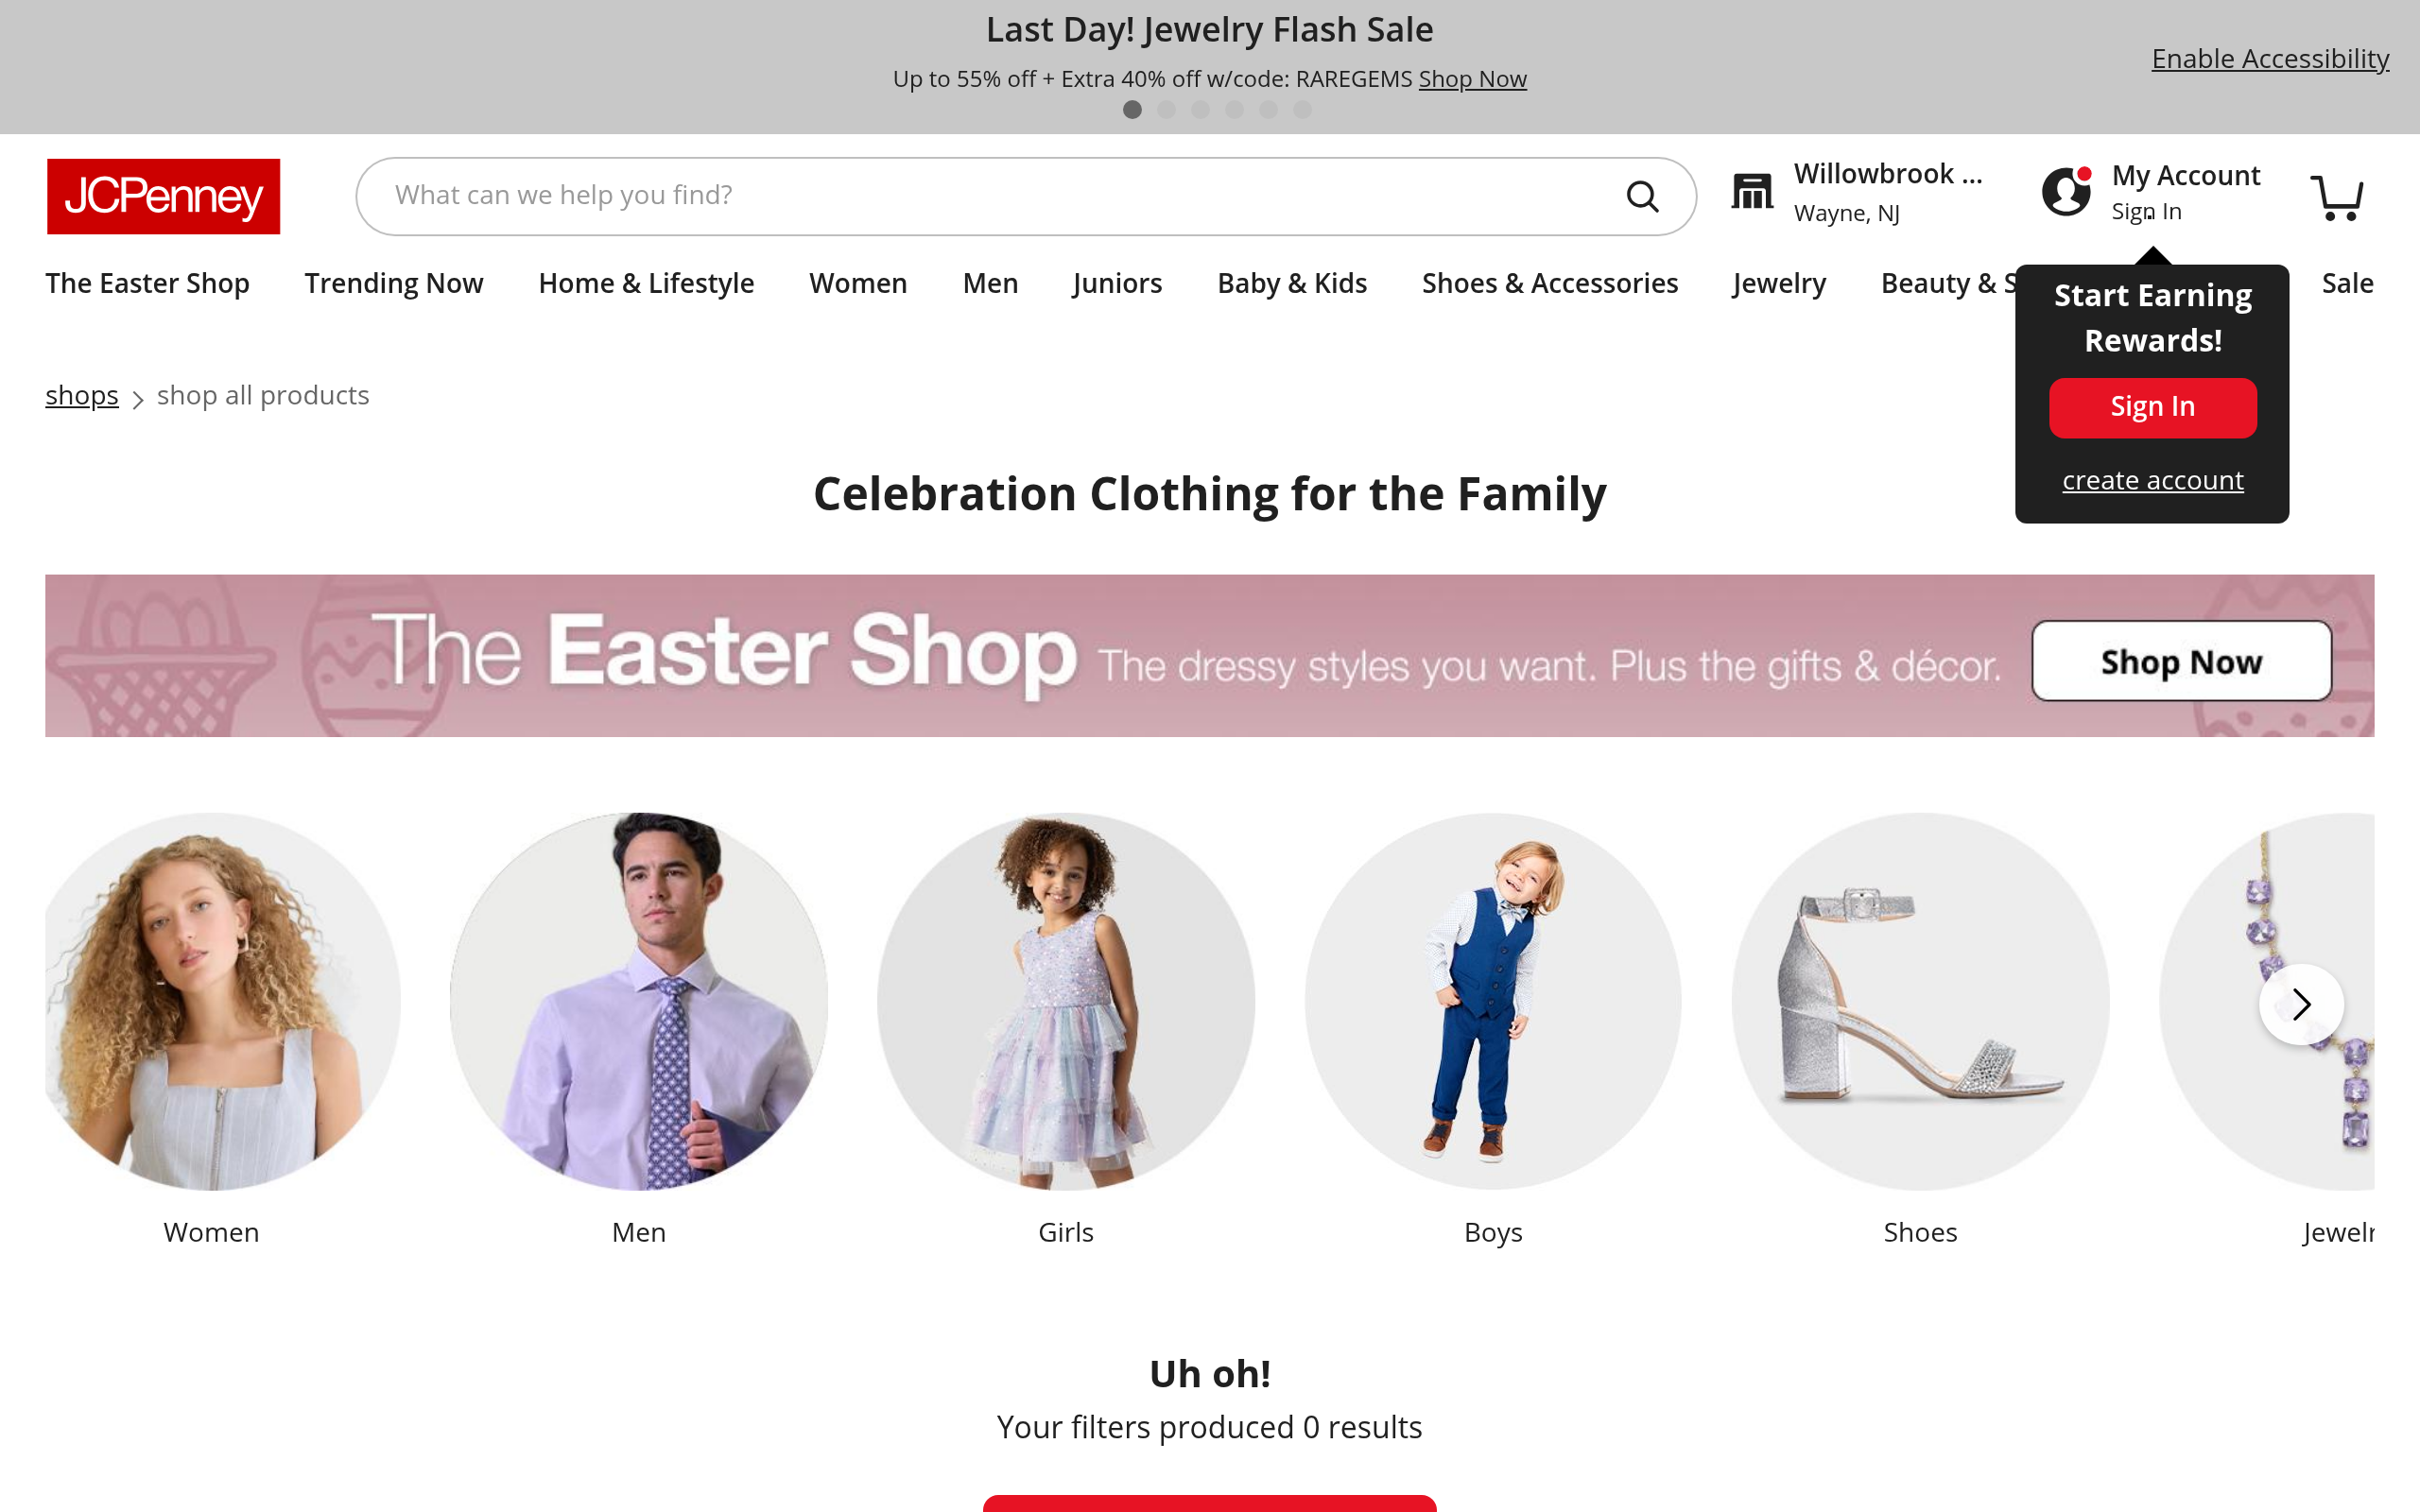Select the first promo banner dot
The height and width of the screenshot is (1512, 2420).
click(1132, 110)
